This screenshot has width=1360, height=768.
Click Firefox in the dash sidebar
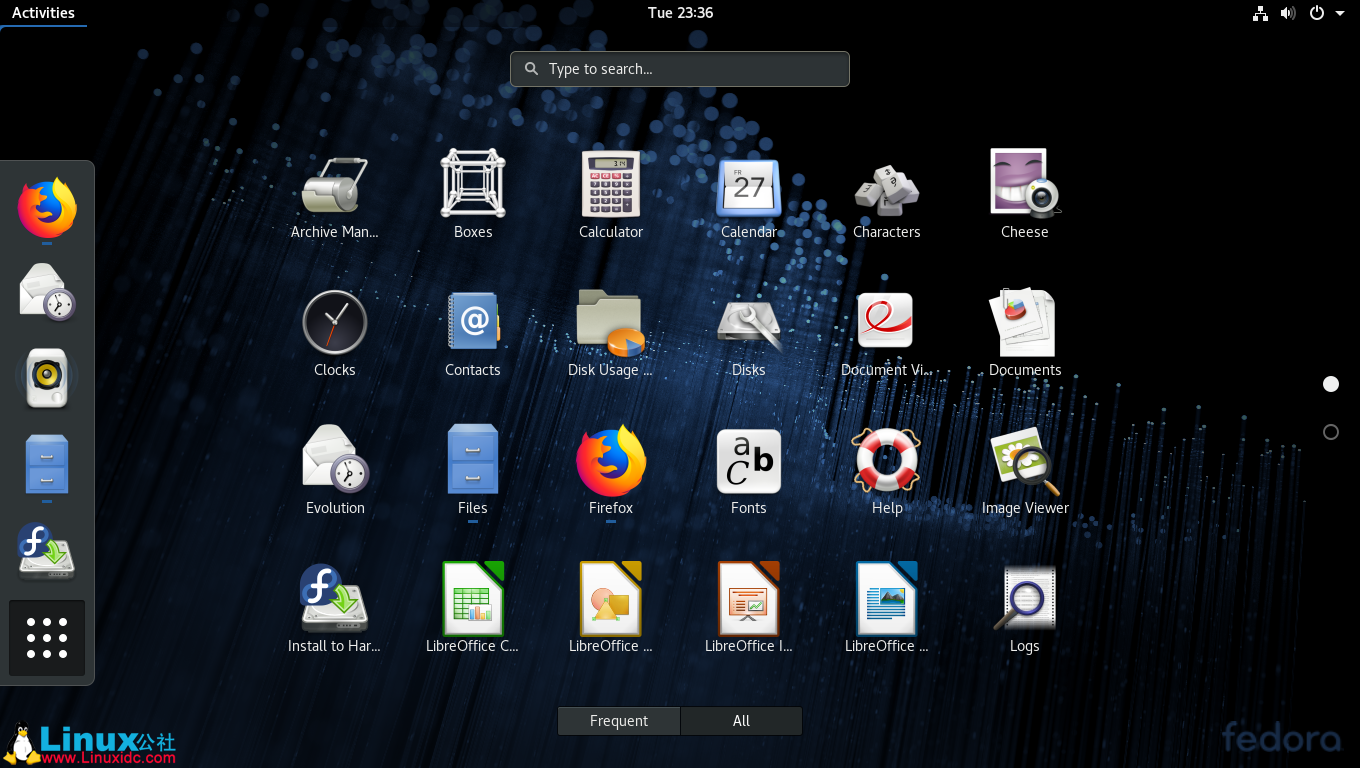pos(47,207)
